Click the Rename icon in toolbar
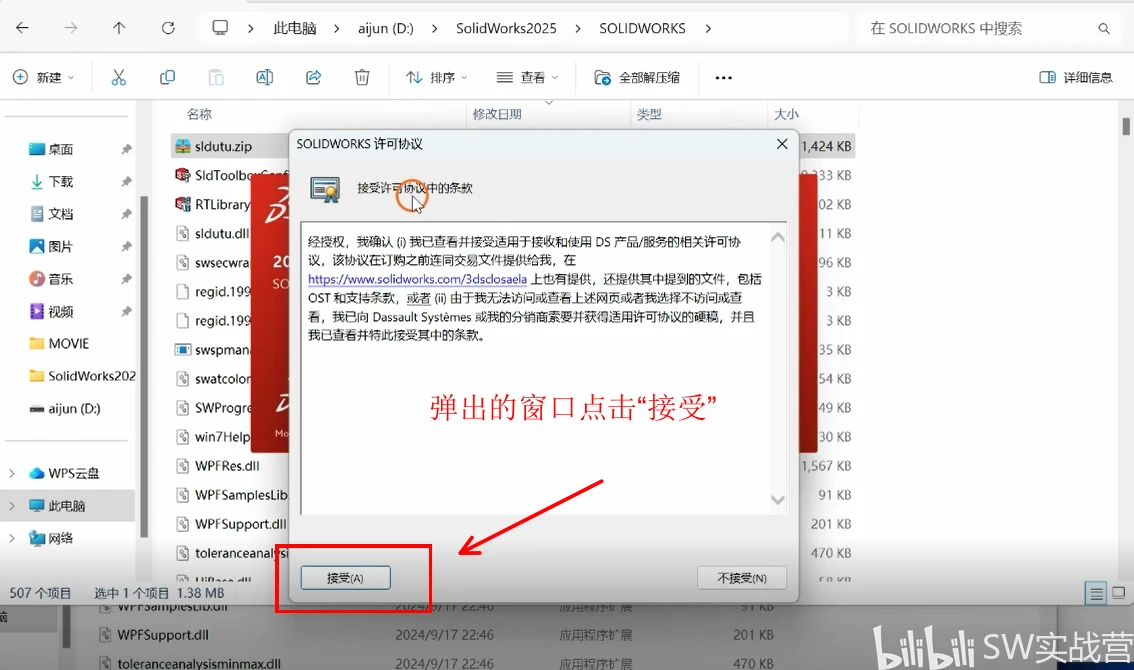Image resolution: width=1134 pixels, height=670 pixels. click(265, 77)
